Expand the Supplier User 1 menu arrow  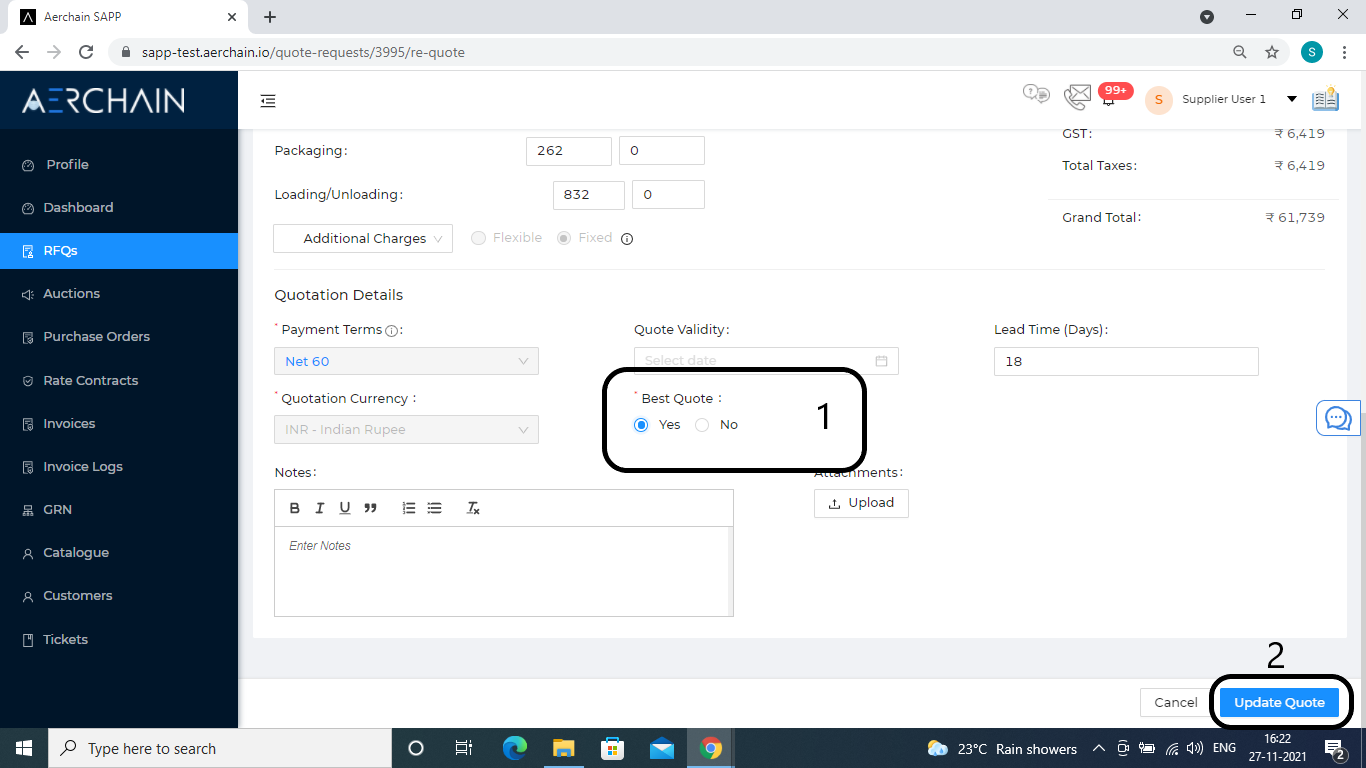[x=1291, y=99]
